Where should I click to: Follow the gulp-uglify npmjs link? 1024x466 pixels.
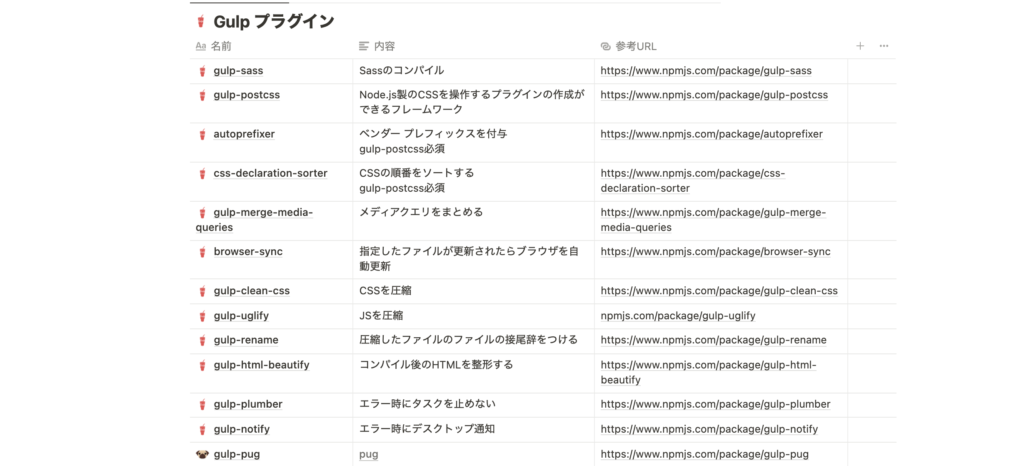[677, 316]
